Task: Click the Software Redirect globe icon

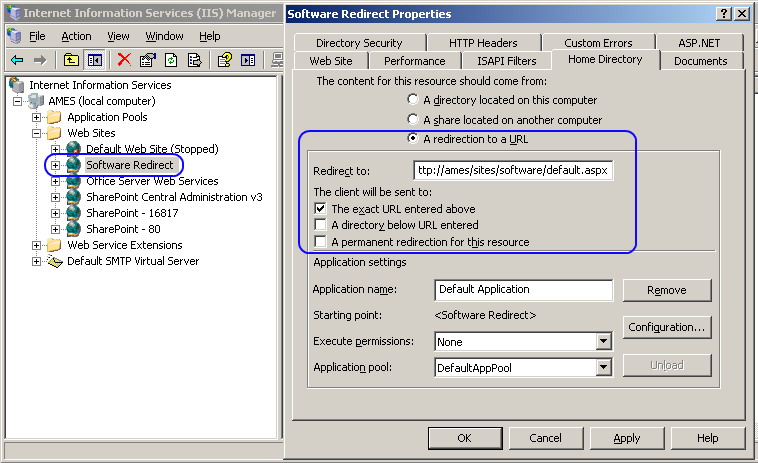Action: coord(73,164)
